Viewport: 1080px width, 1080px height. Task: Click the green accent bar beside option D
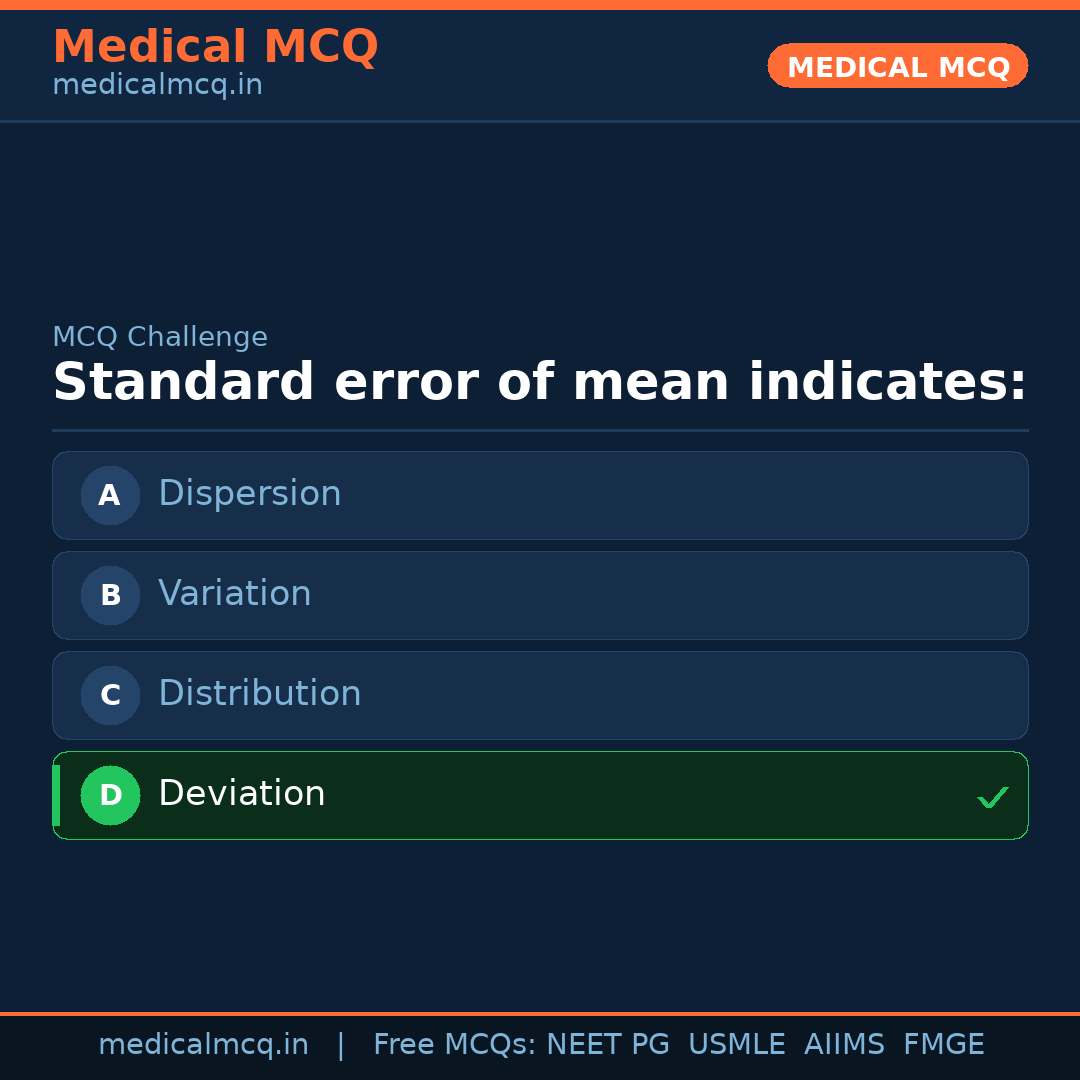[55, 795]
